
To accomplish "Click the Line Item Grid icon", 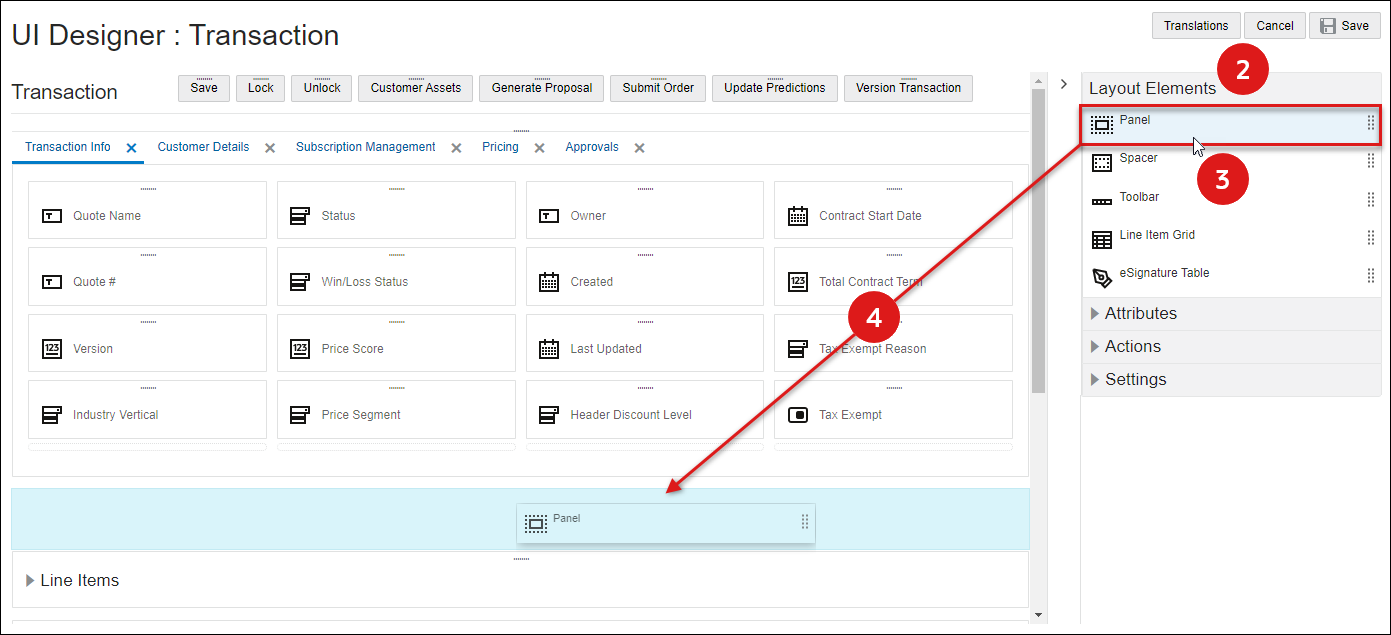I will (x=1101, y=240).
